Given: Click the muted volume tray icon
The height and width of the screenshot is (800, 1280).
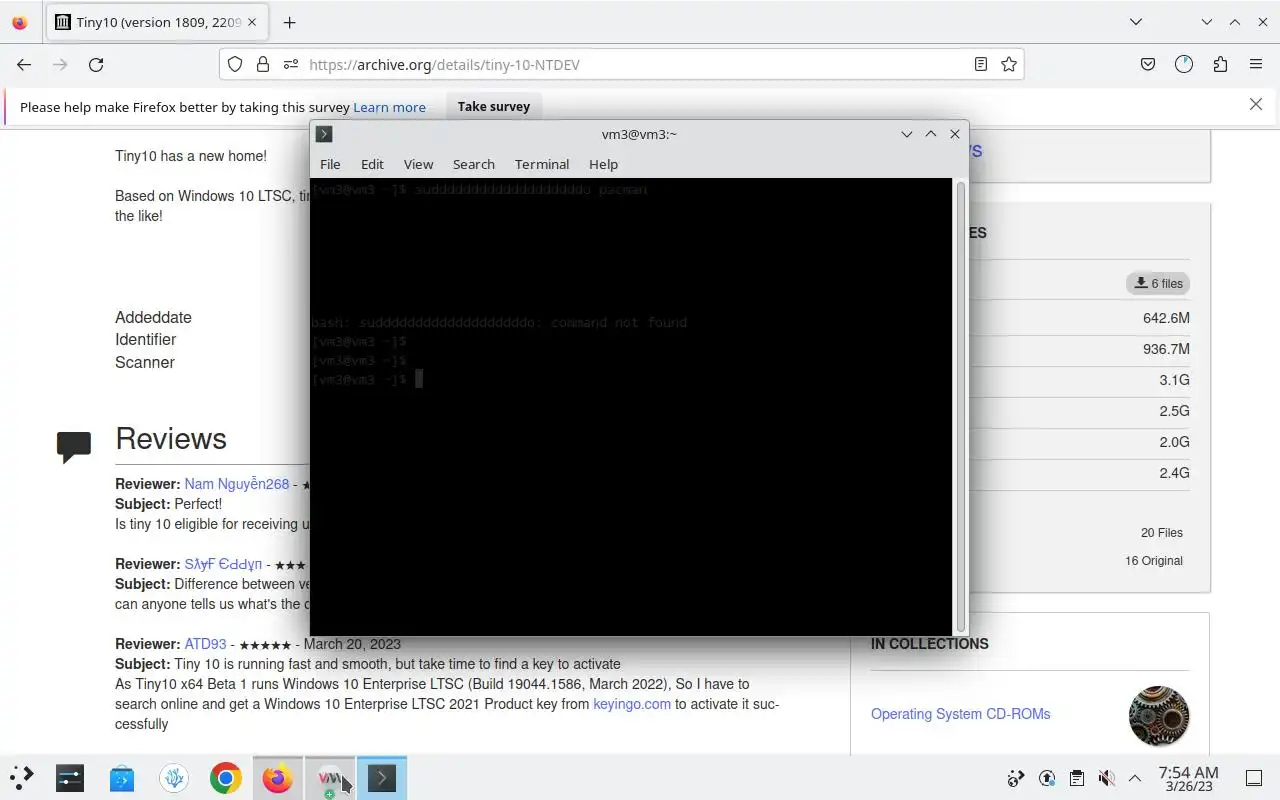Looking at the screenshot, I should [1106, 778].
